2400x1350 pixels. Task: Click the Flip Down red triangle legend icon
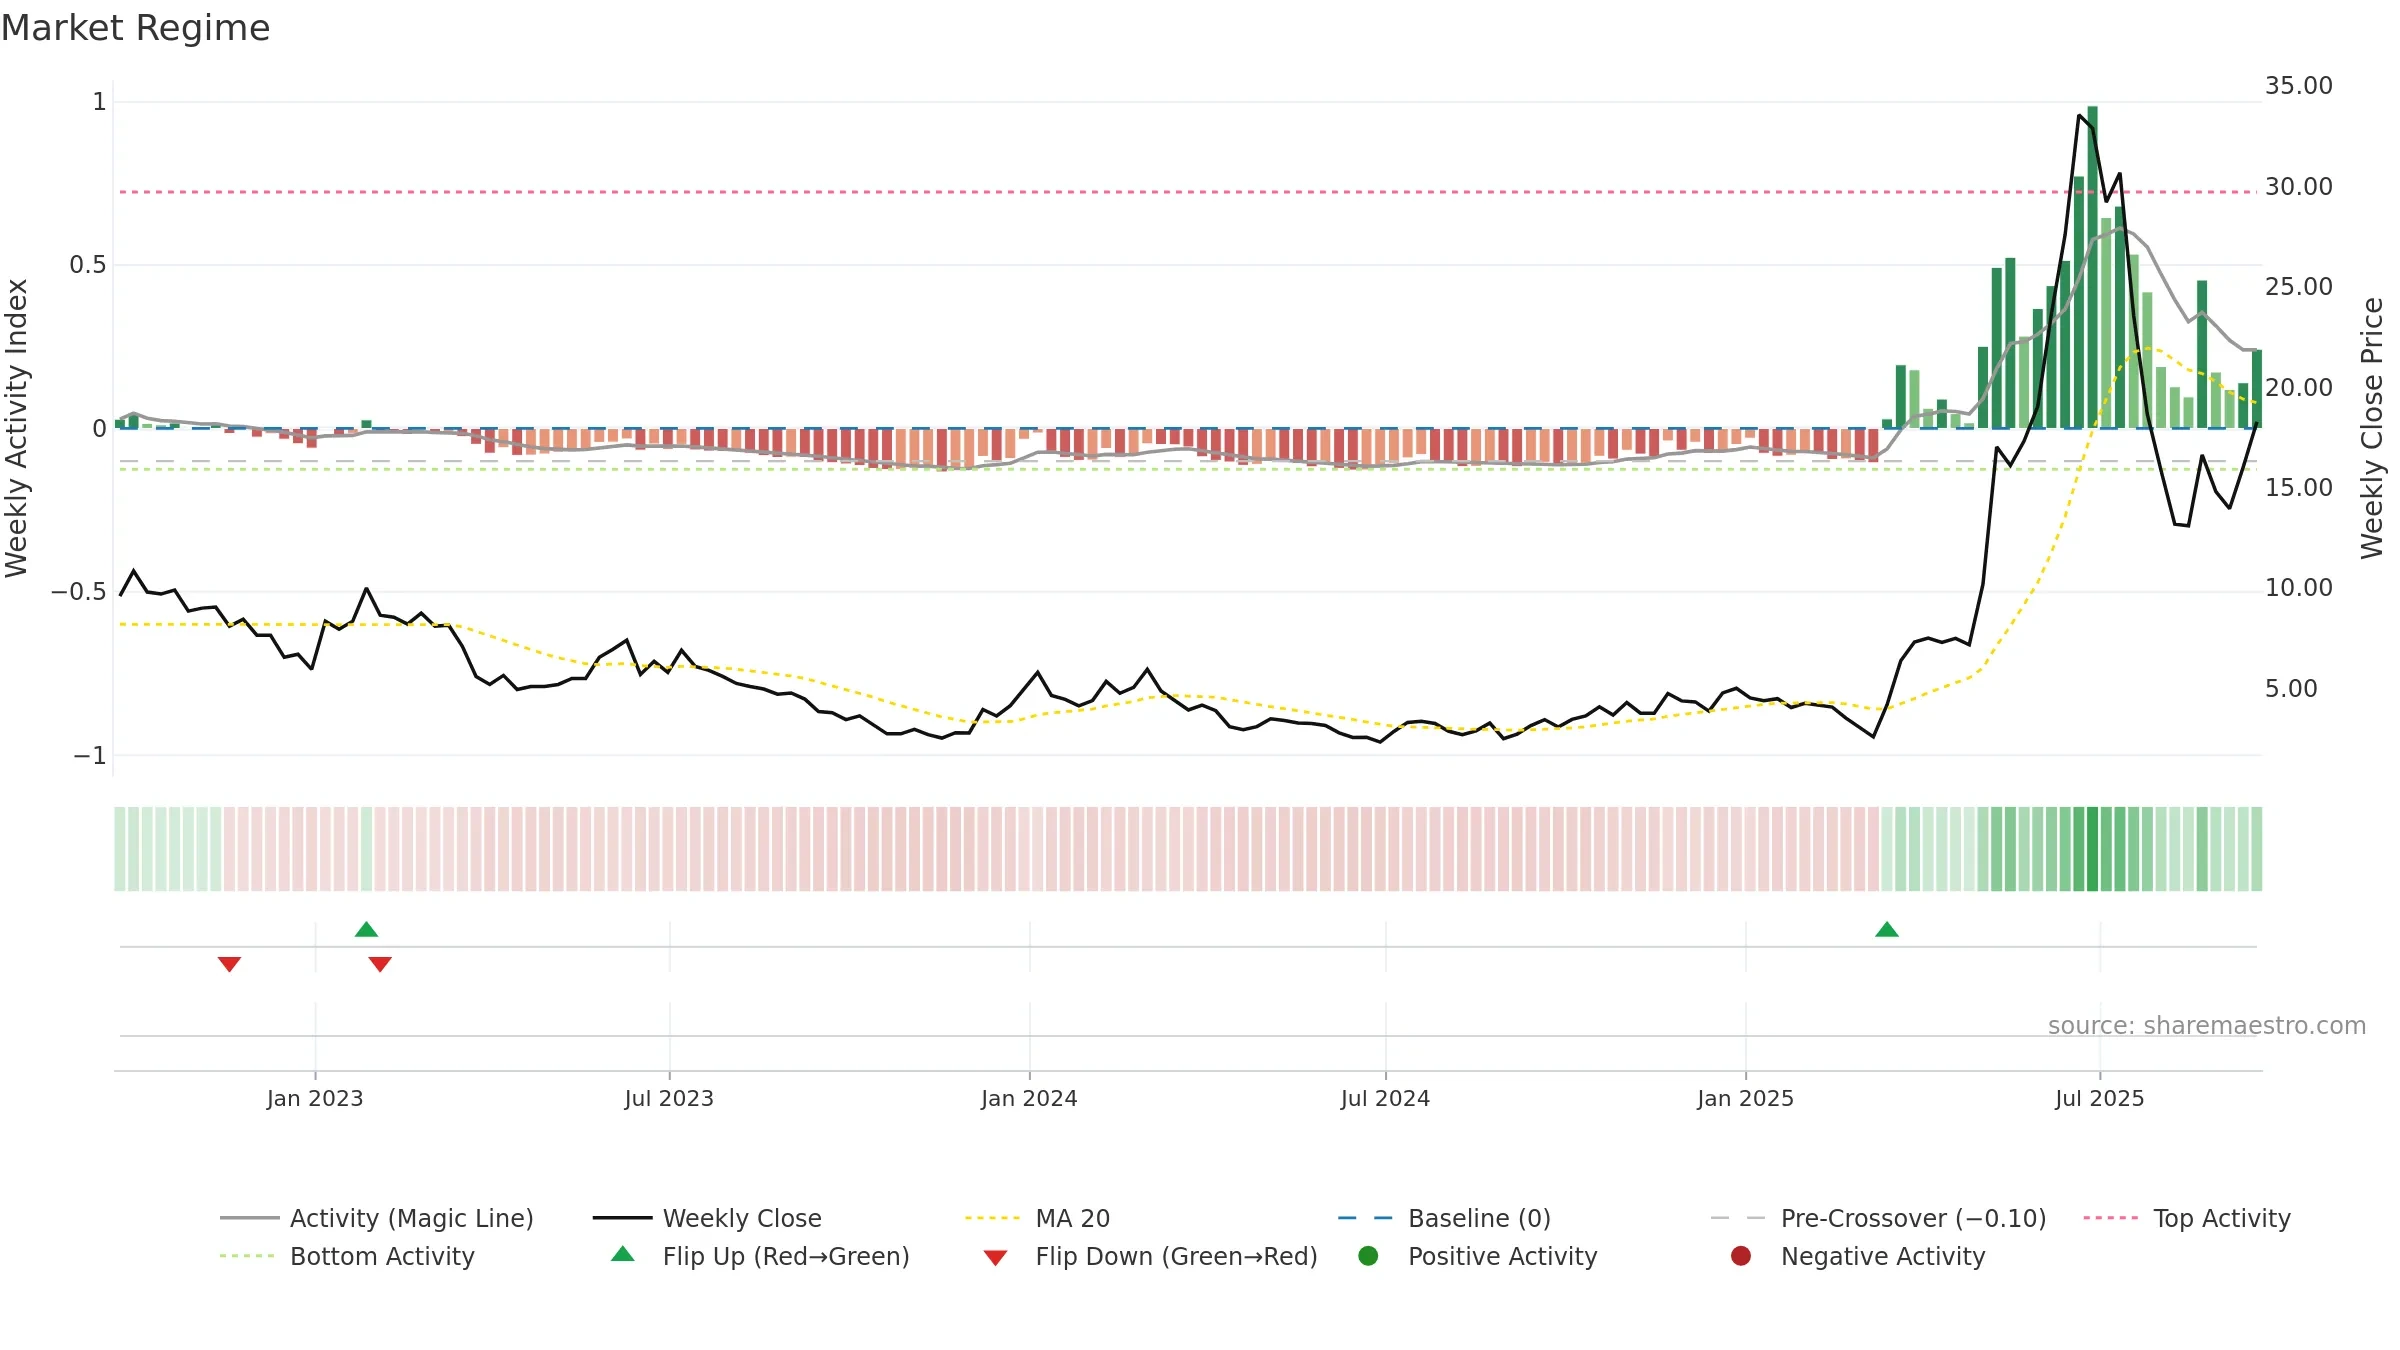pyautogui.click(x=995, y=1258)
